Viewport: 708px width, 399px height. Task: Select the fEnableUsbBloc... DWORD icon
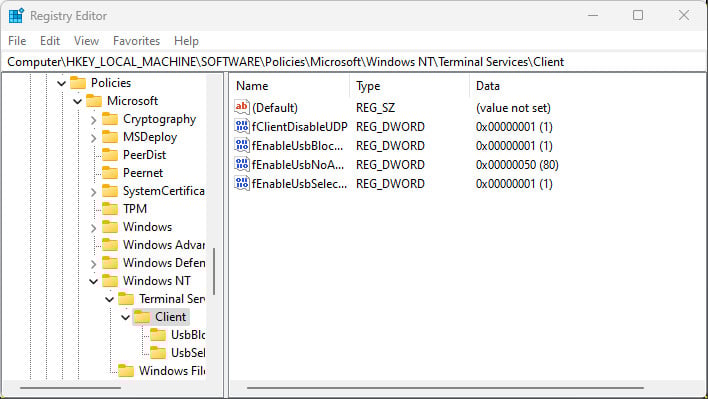[x=242, y=145]
